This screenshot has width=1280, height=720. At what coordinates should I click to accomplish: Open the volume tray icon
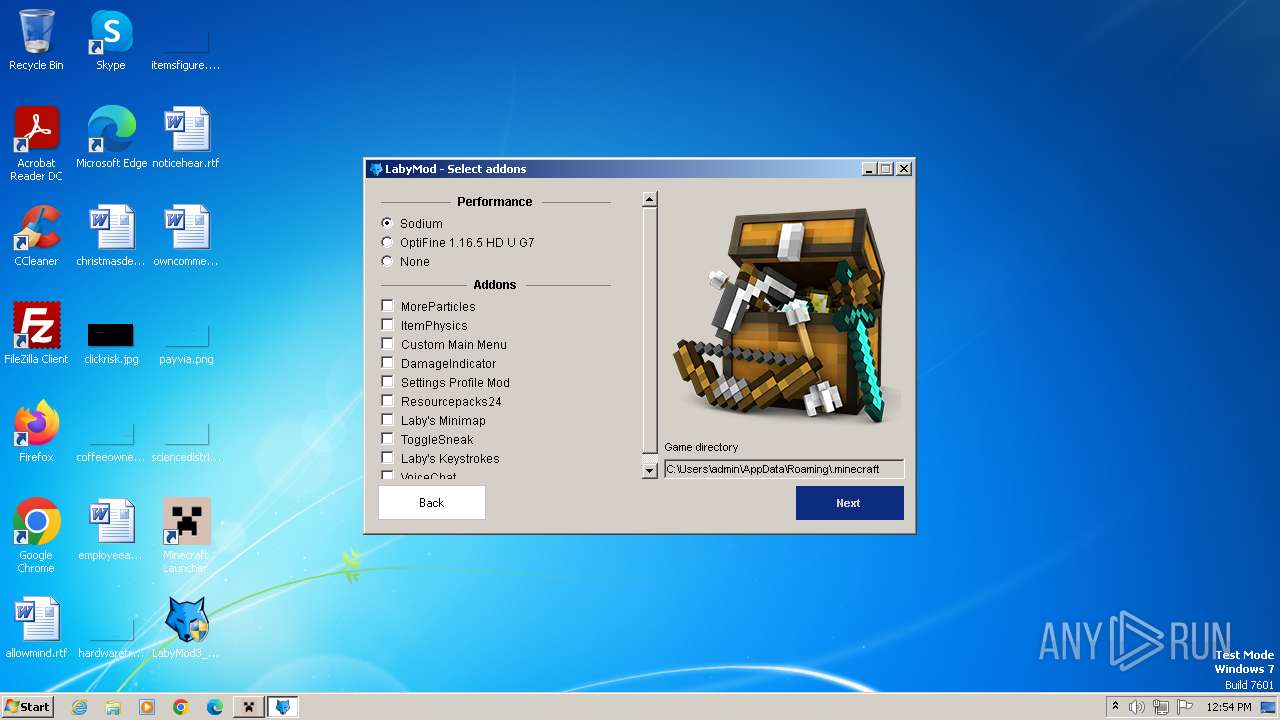[1137, 707]
